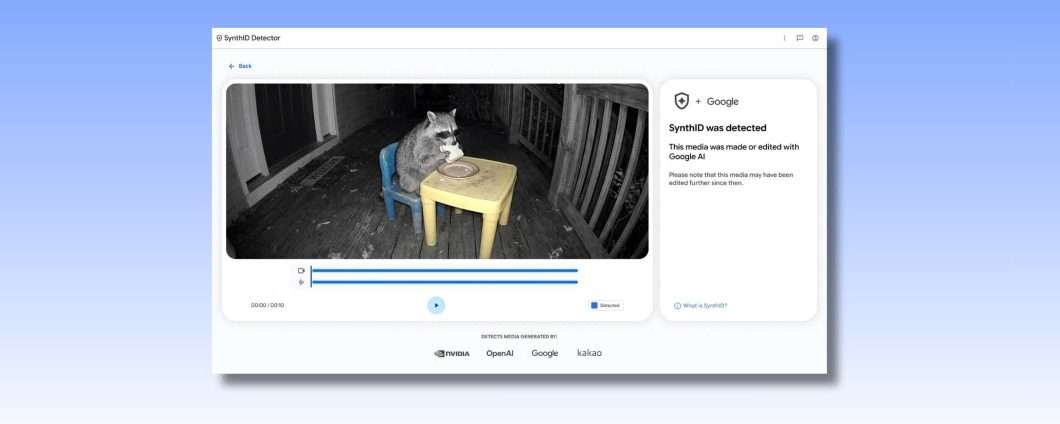The height and width of the screenshot is (424, 1060).
Task: Click the info icon beside What is SynthID
Action: (x=677, y=306)
